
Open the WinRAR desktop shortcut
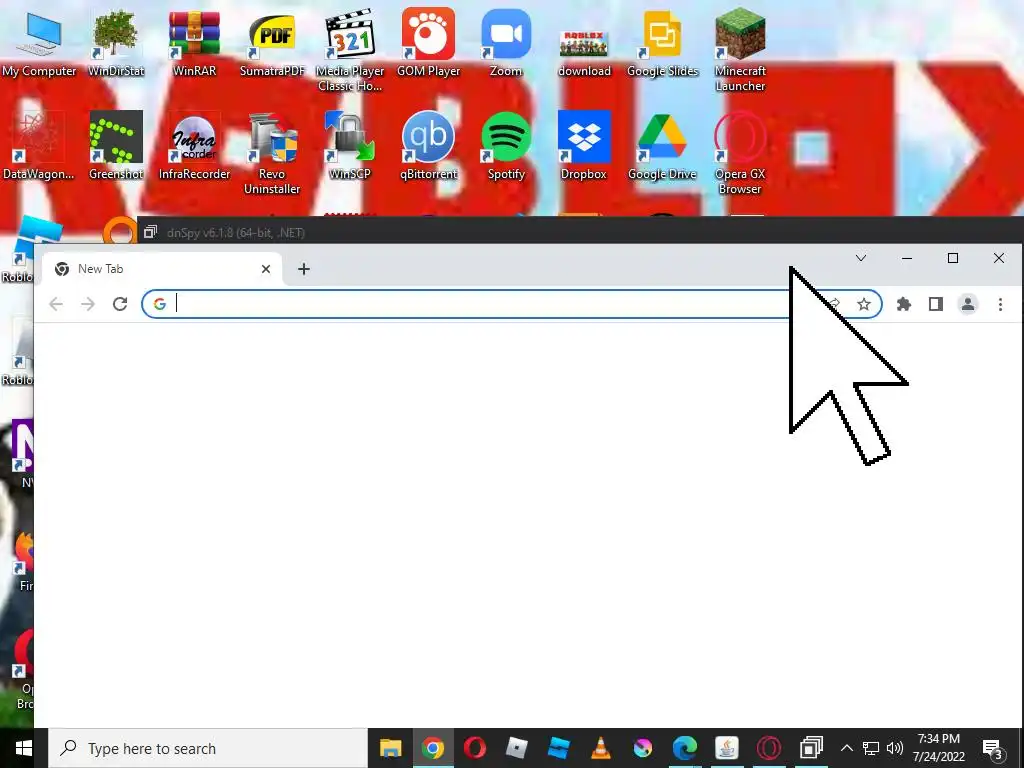pyautogui.click(x=194, y=43)
